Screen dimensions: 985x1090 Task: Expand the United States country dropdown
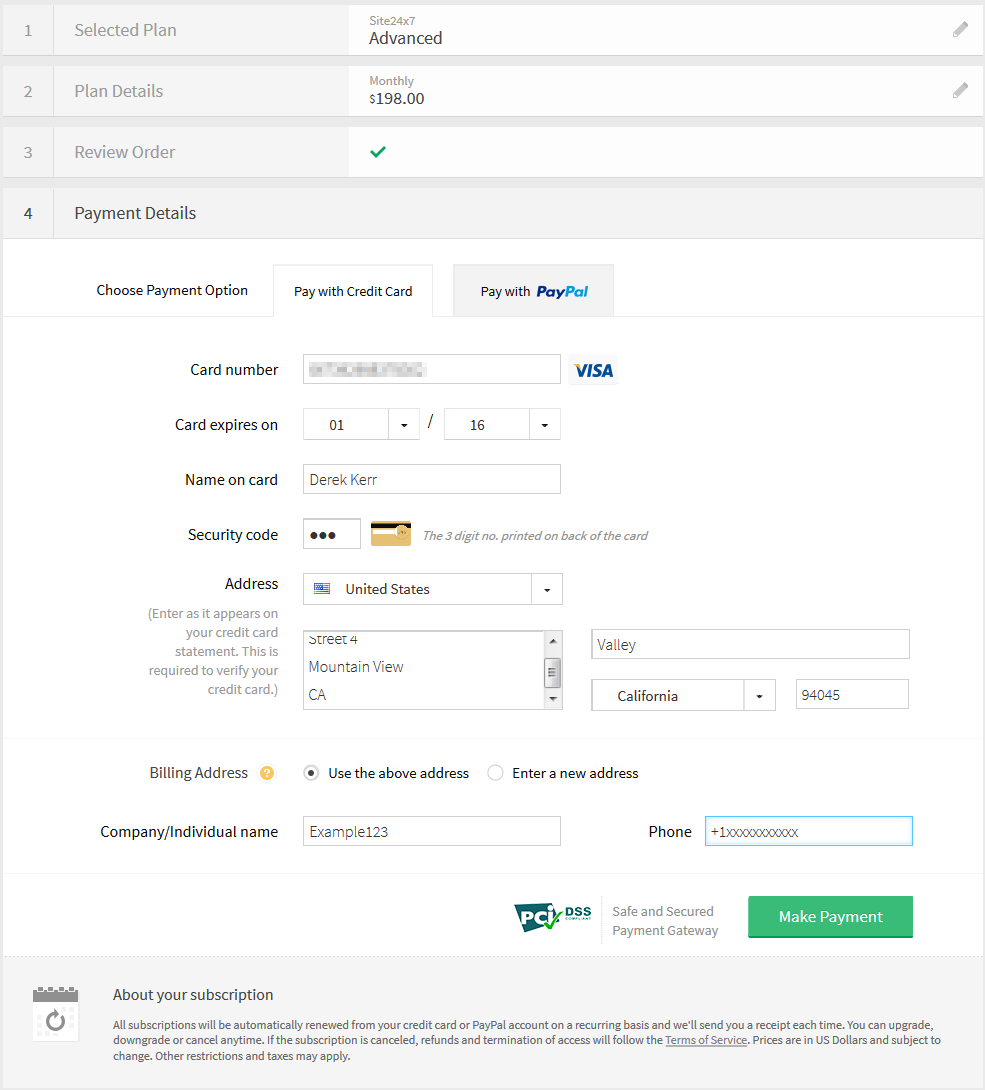click(x=546, y=590)
